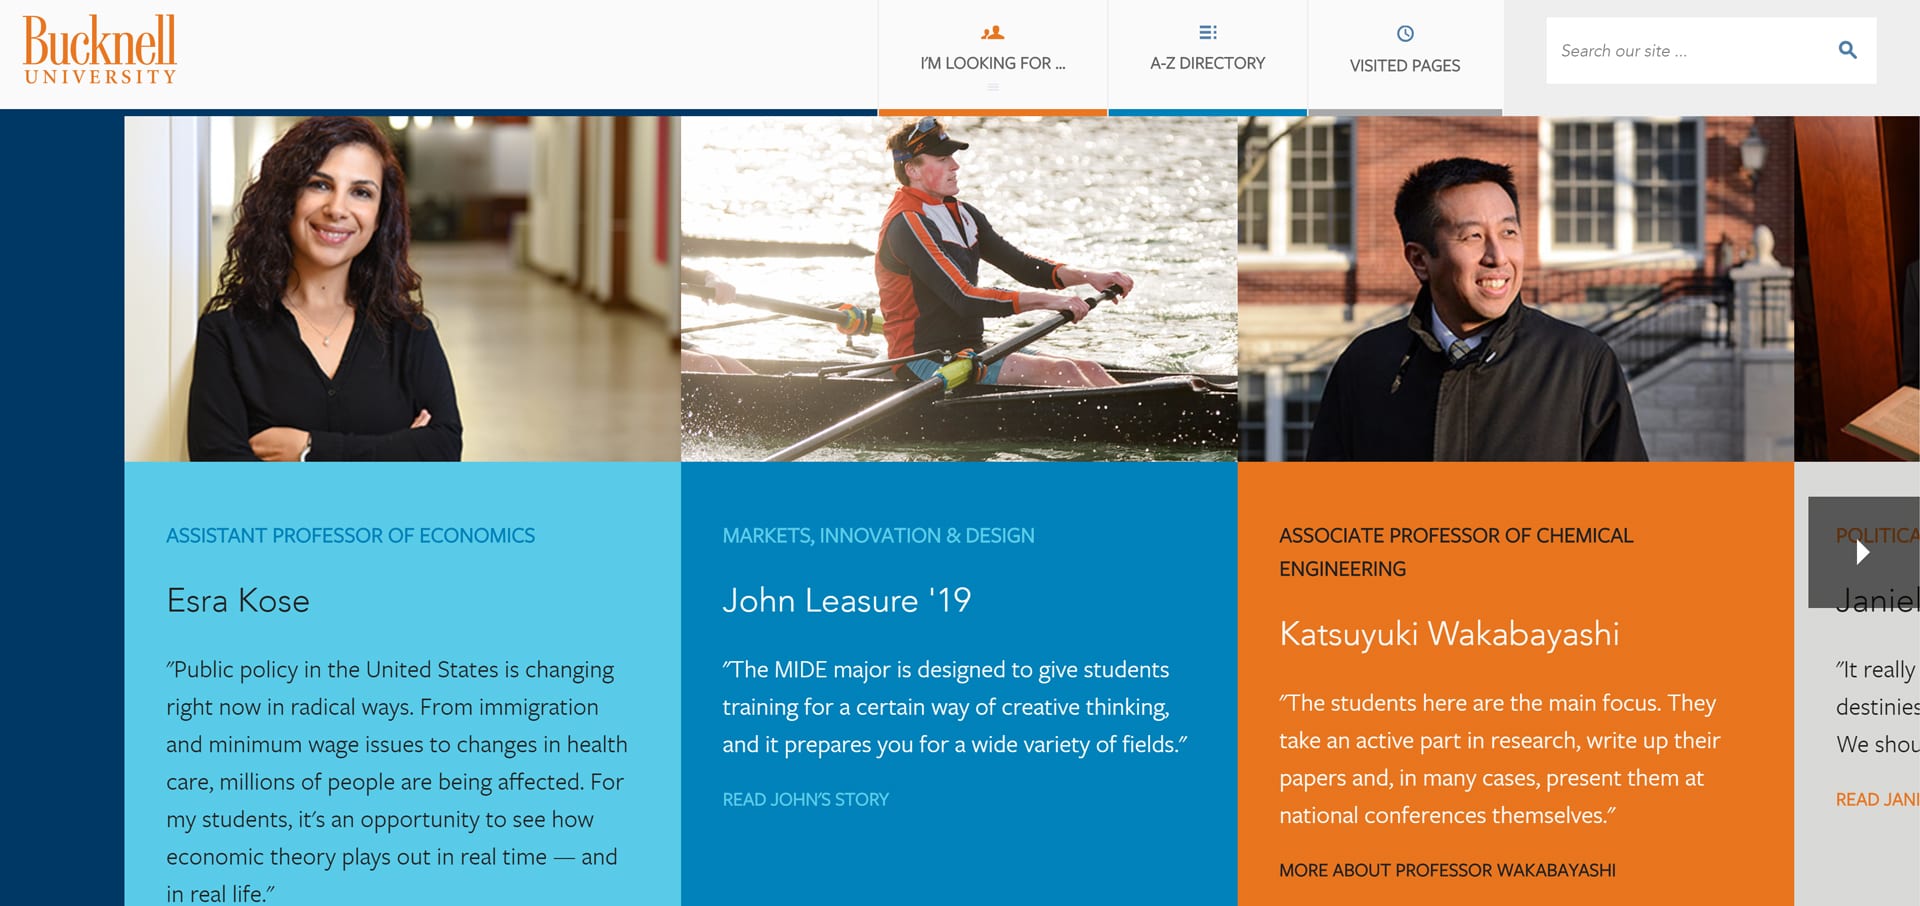The width and height of the screenshot is (1920, 906).
Task: Select the John Leasure '19 heading
Action: (847, 600)
